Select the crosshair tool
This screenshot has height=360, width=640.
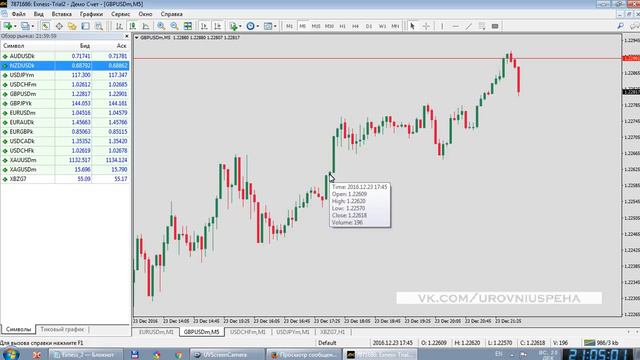[426, 26]
